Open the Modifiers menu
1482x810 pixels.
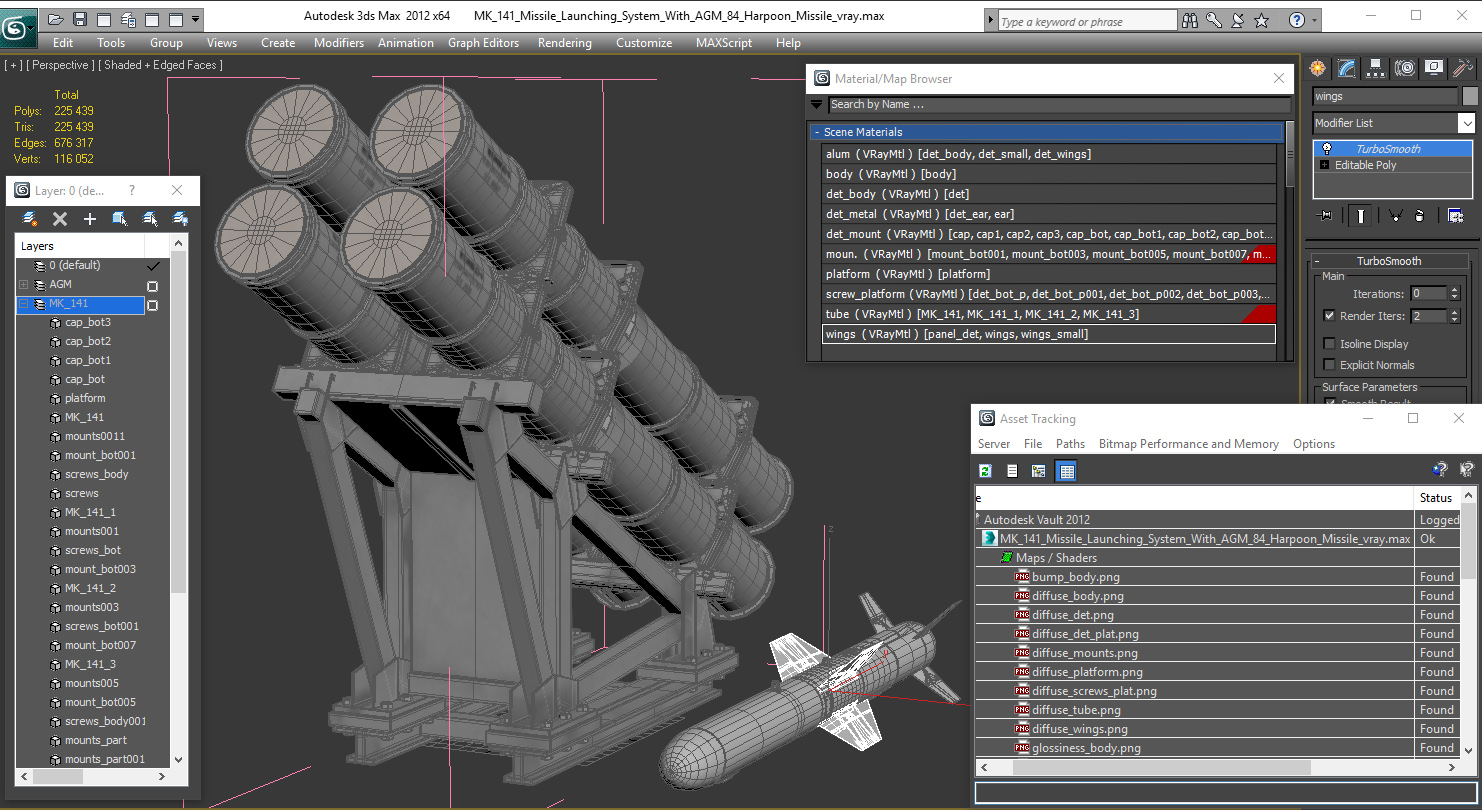[x=339, y=43]
